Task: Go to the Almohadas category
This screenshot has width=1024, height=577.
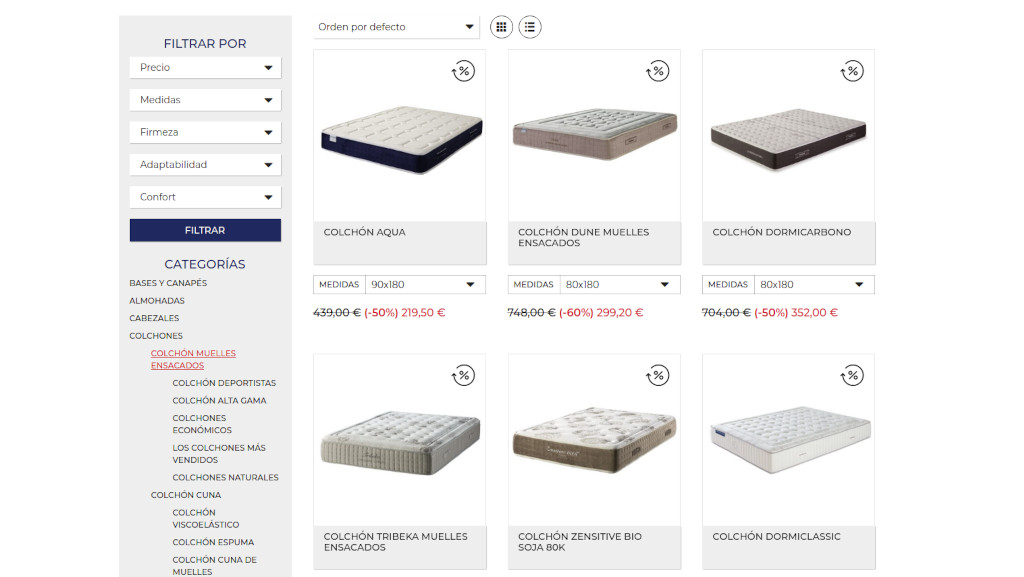Action: (157, 301)
